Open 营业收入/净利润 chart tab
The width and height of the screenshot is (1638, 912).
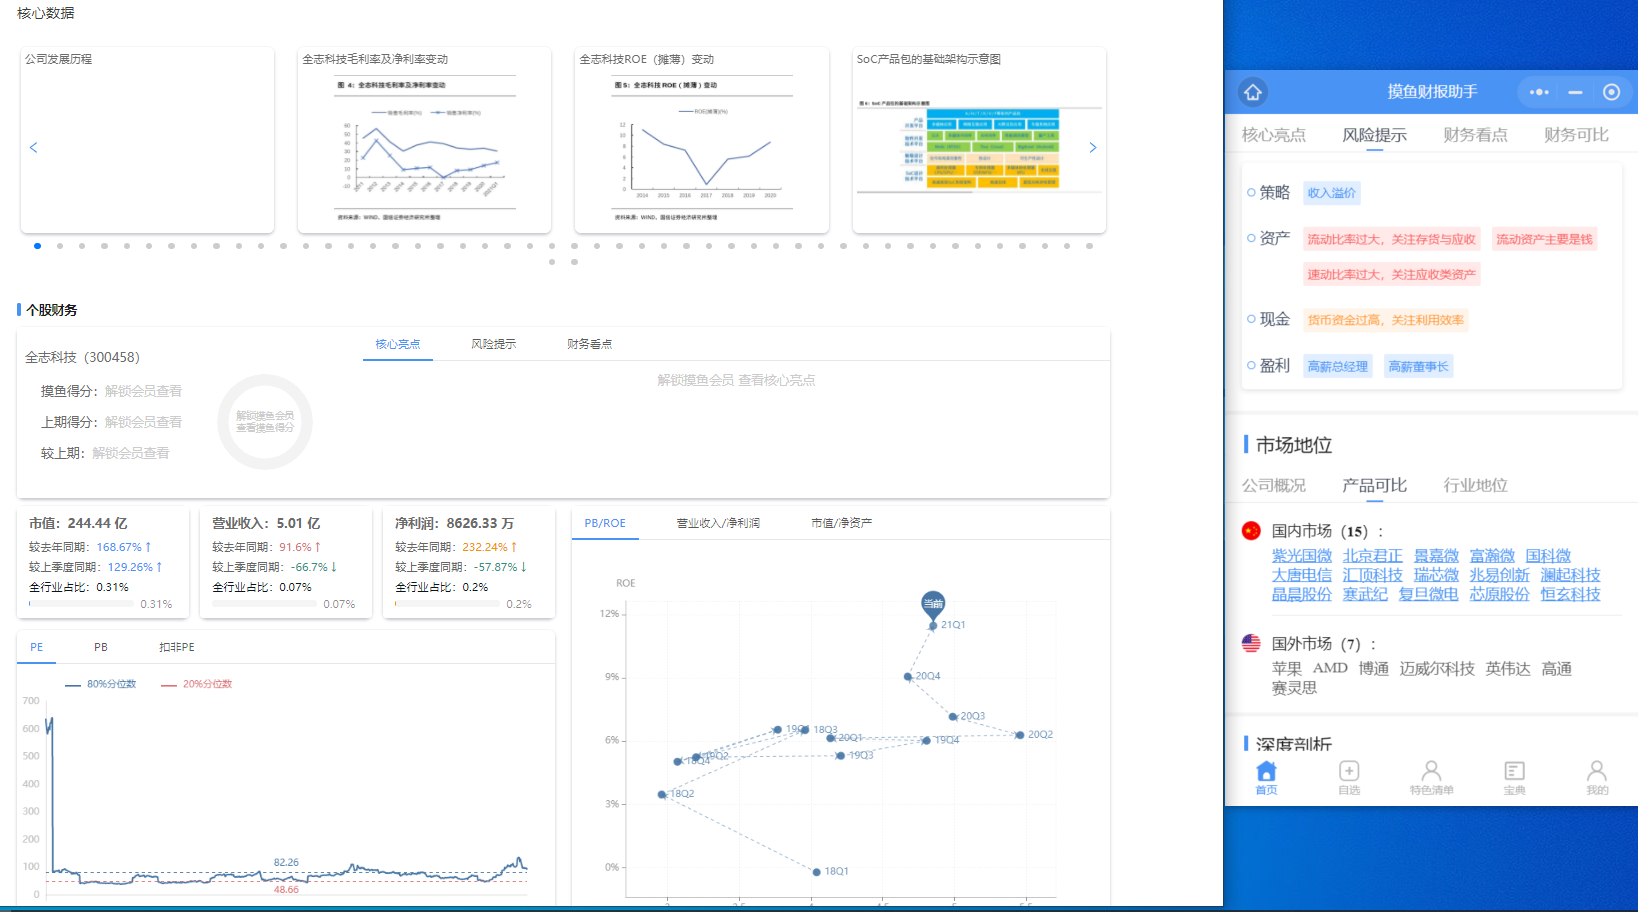tap(718, 523)
